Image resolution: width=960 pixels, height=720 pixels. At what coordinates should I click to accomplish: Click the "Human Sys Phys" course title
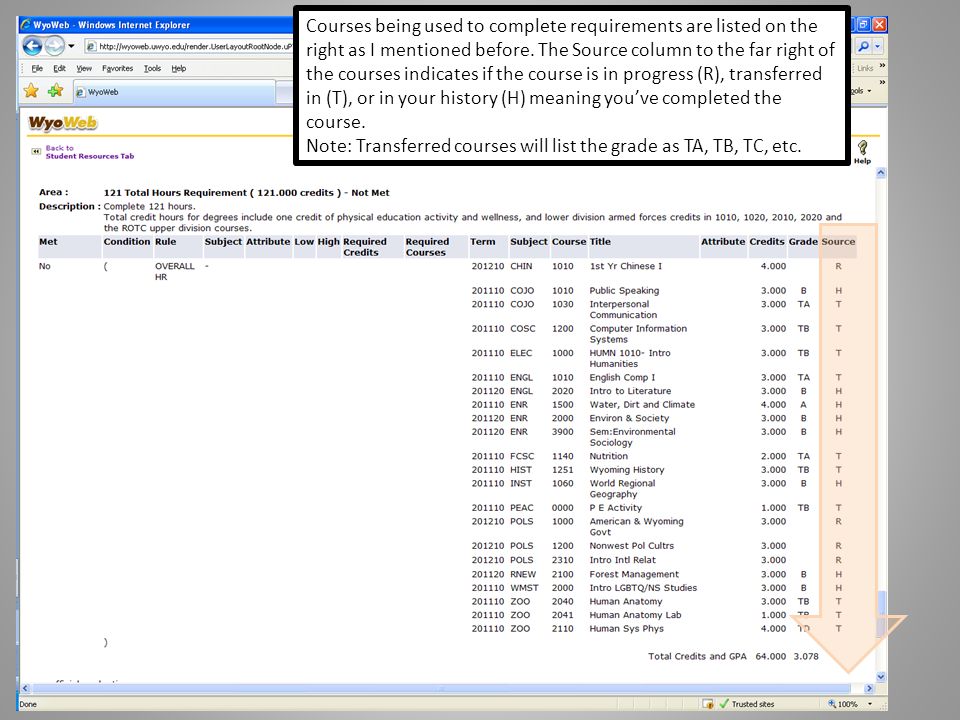tap(626, 629)
